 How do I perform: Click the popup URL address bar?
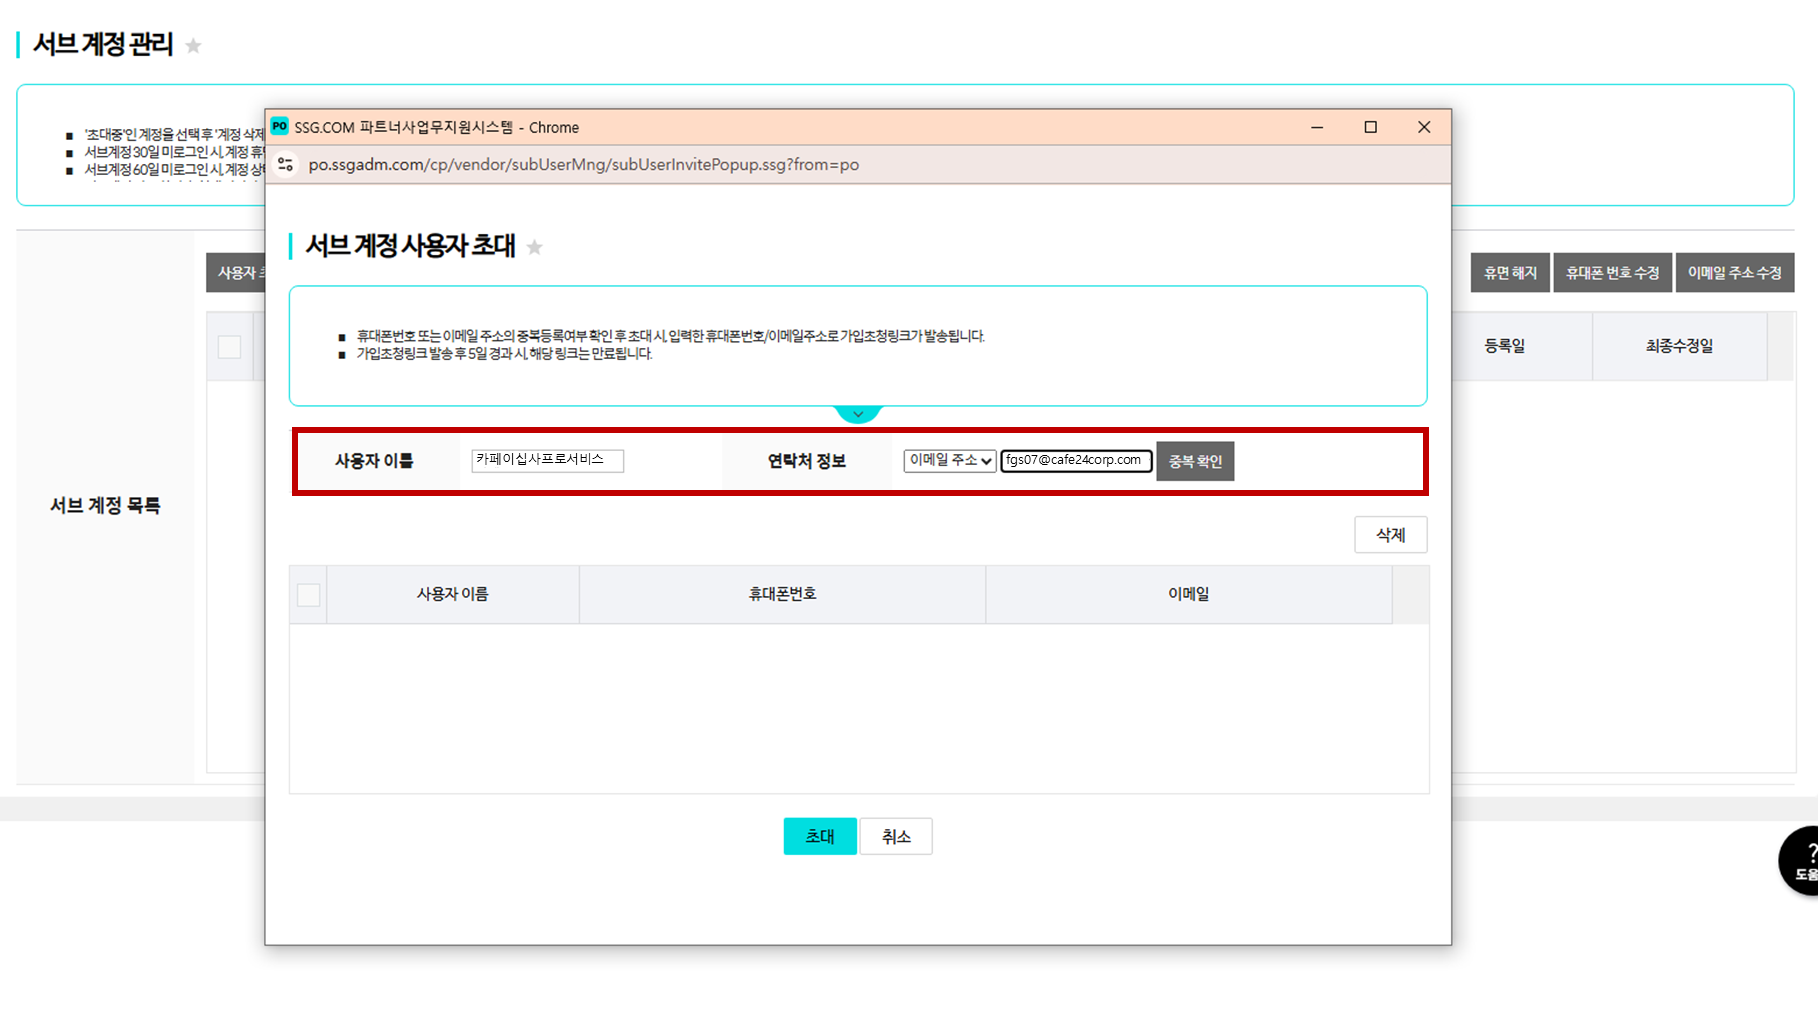tap(584, 165)
